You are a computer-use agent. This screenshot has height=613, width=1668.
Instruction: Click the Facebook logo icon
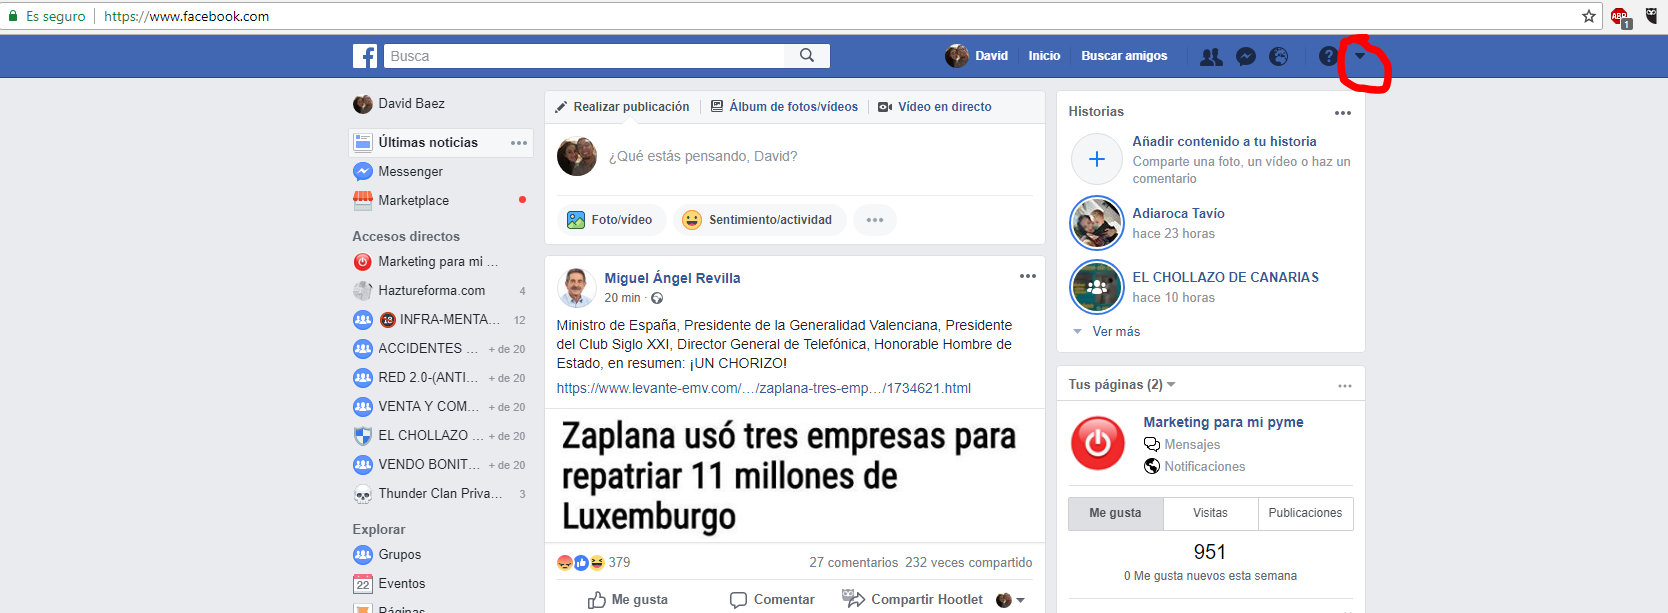pyautogui.click(x=365, y=56)
